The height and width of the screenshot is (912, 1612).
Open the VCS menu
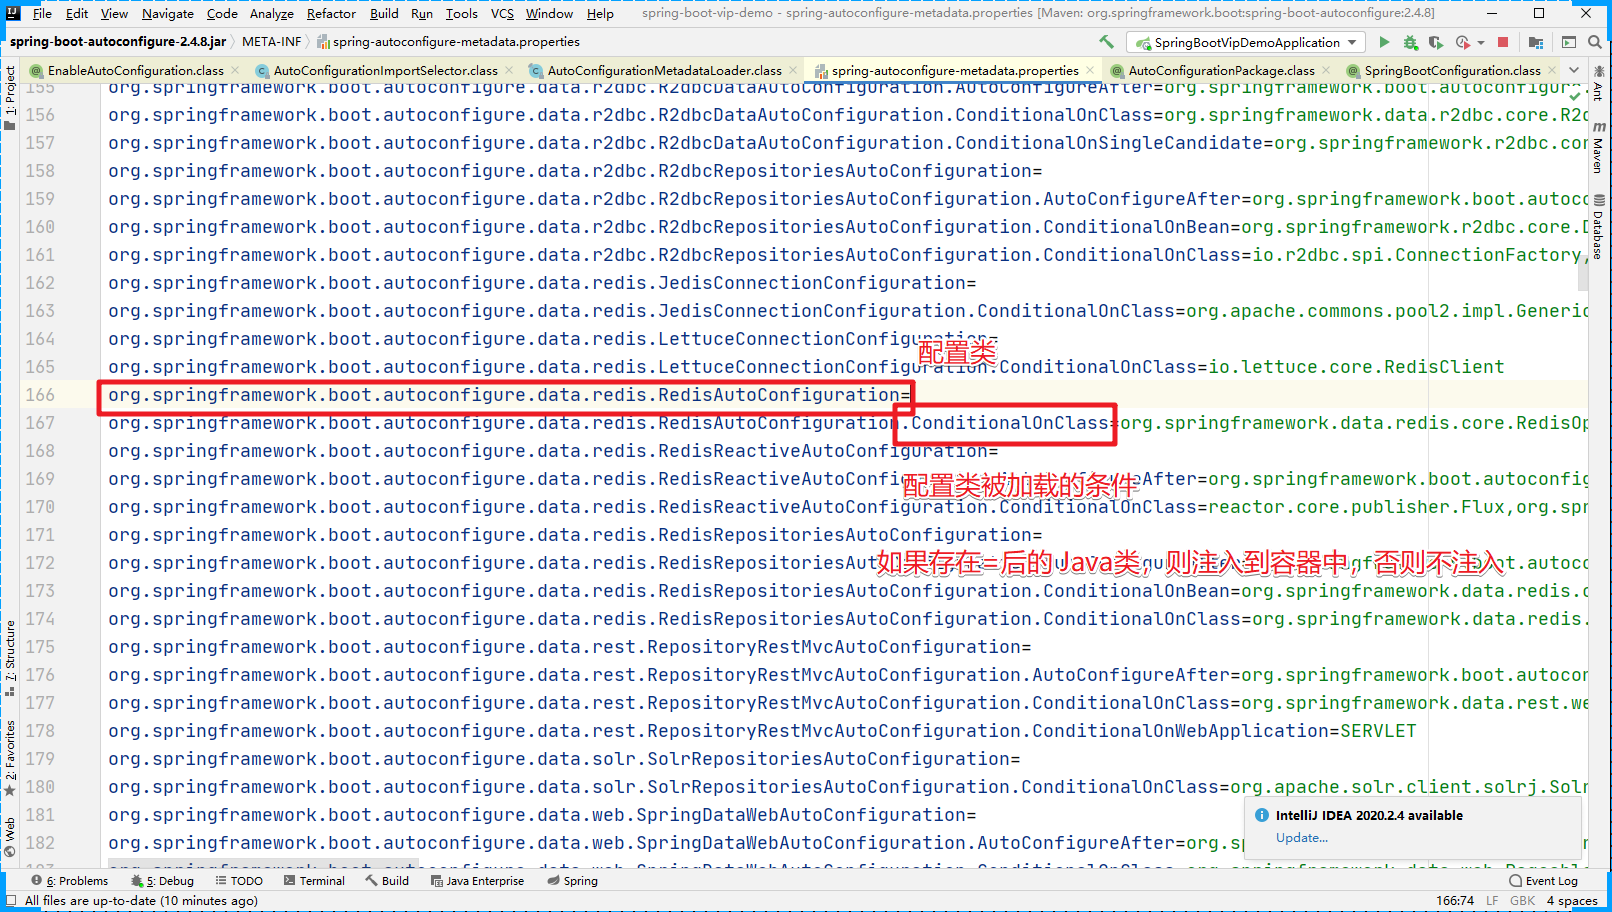point(502,13)
